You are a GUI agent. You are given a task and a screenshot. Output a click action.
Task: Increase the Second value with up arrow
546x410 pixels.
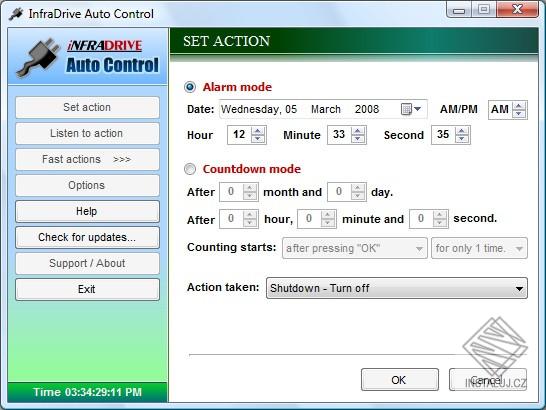point(462,131)
